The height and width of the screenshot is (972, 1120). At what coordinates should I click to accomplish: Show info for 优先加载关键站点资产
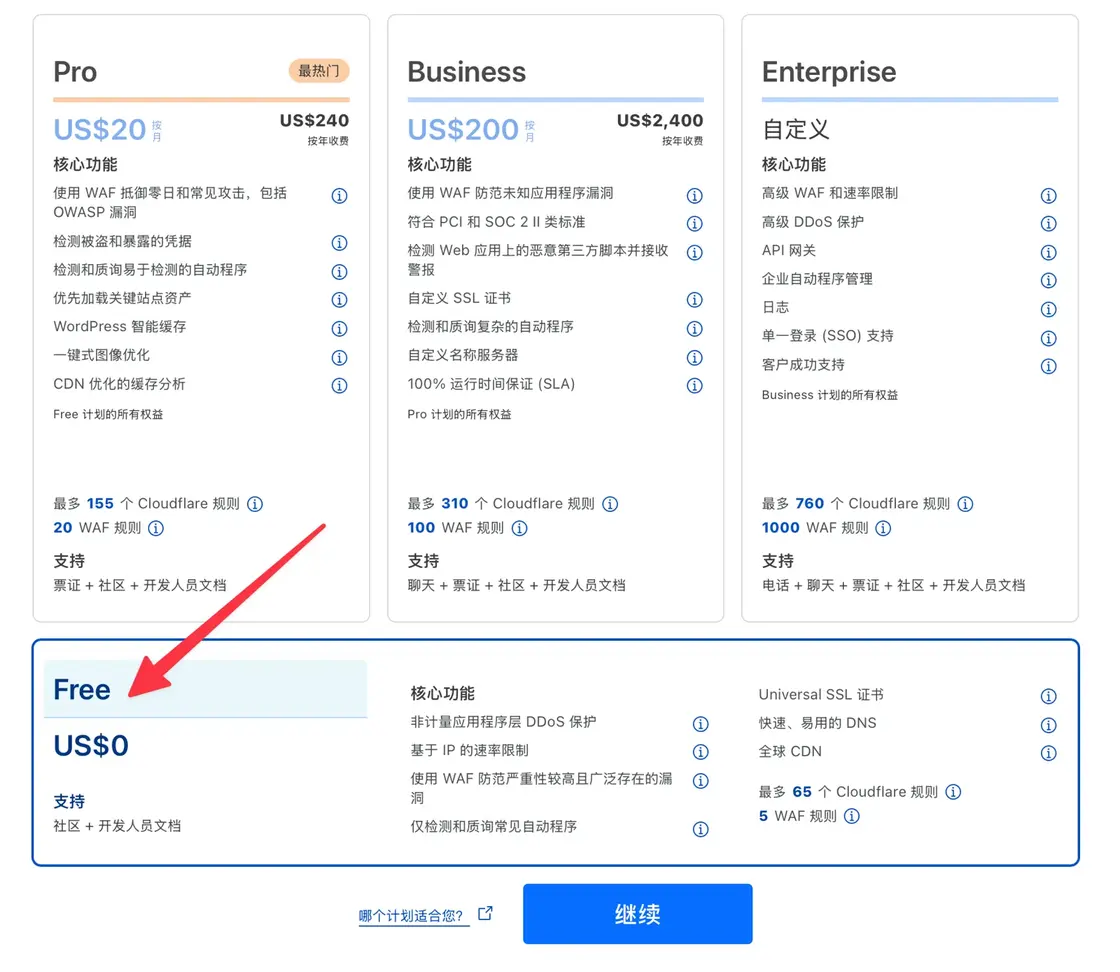point(339,300)
